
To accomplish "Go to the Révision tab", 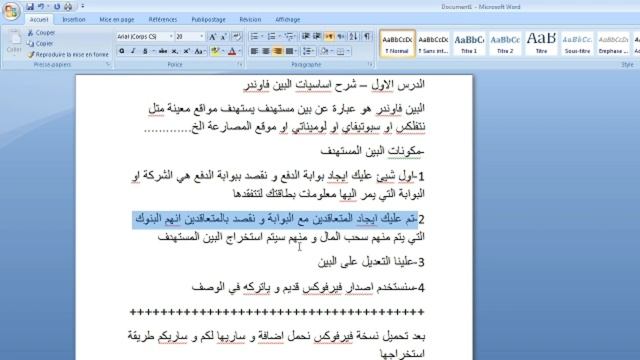I will [250, 20].
